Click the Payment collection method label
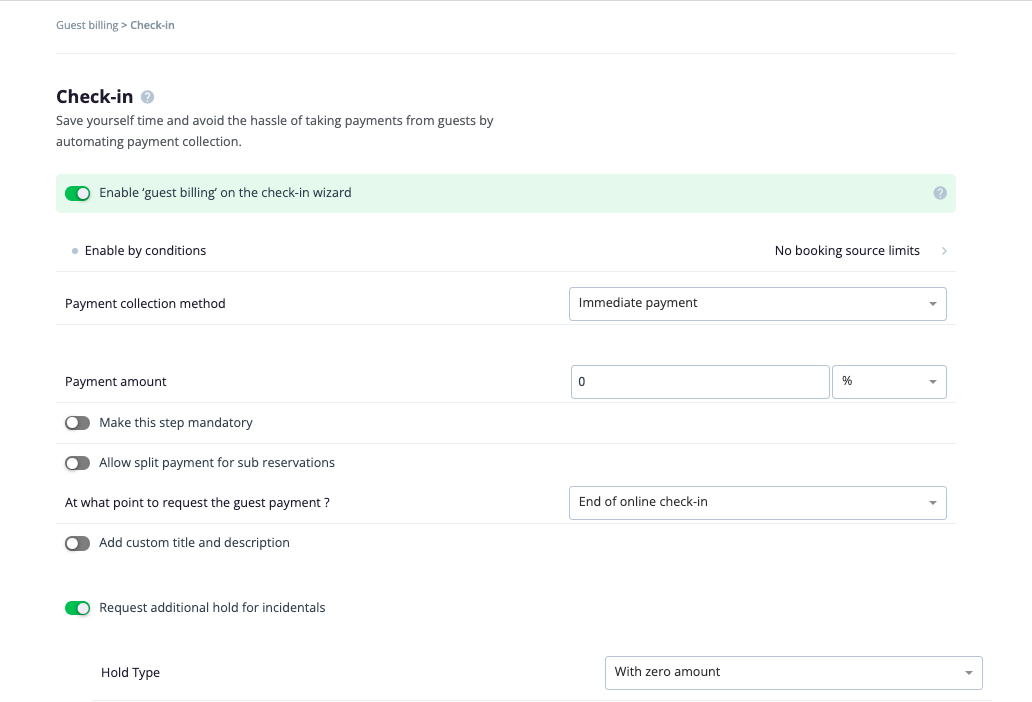 coord(145,303)
